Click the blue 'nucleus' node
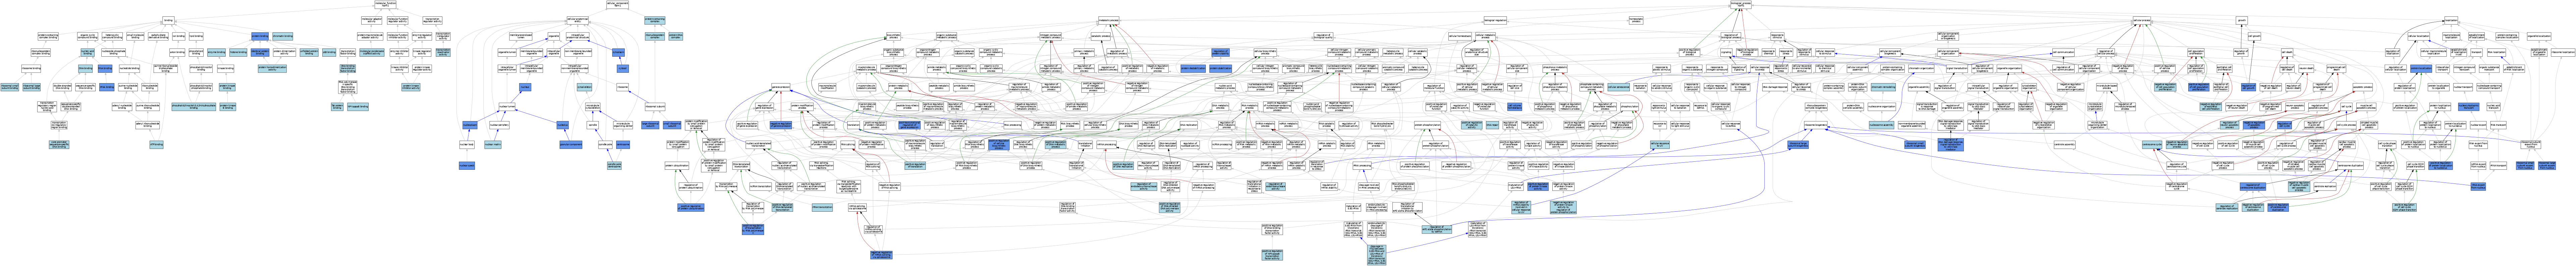This screenshot has height=266, width=2576. tap(525, 87)
